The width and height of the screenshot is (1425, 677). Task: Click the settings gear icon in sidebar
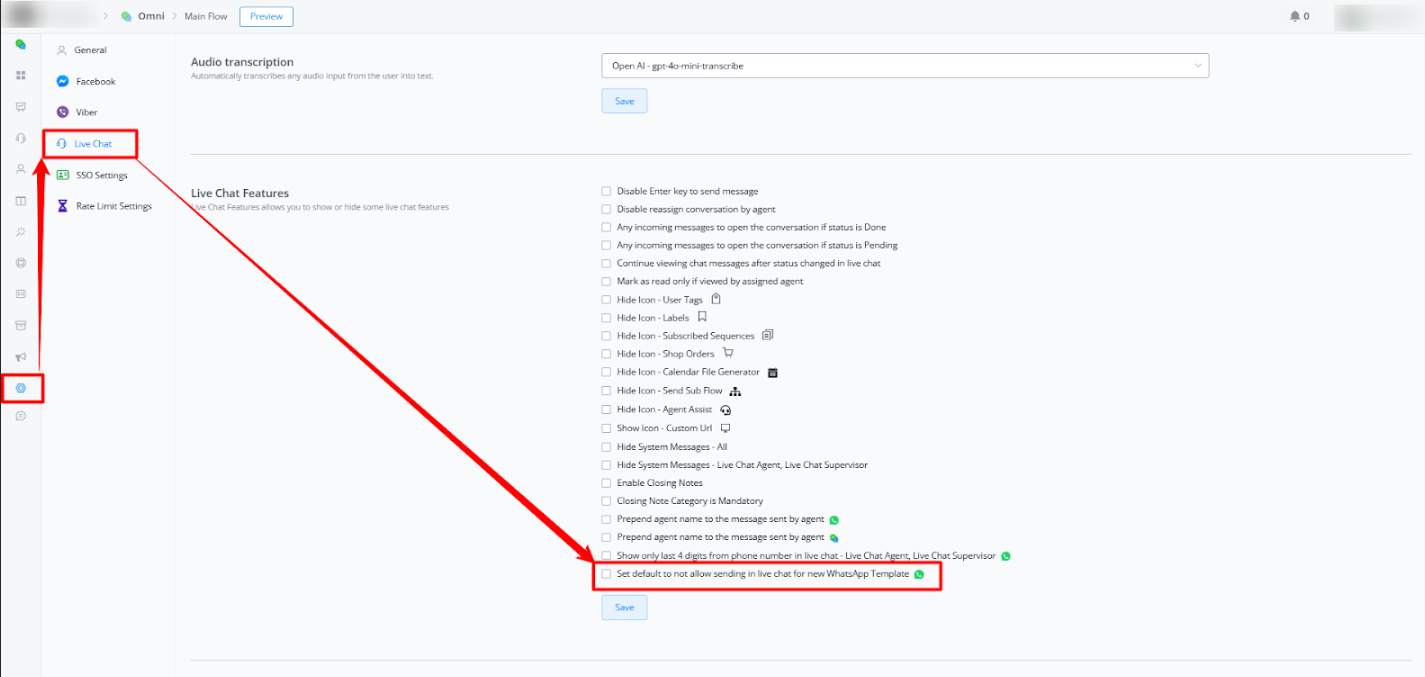[21, 387]
